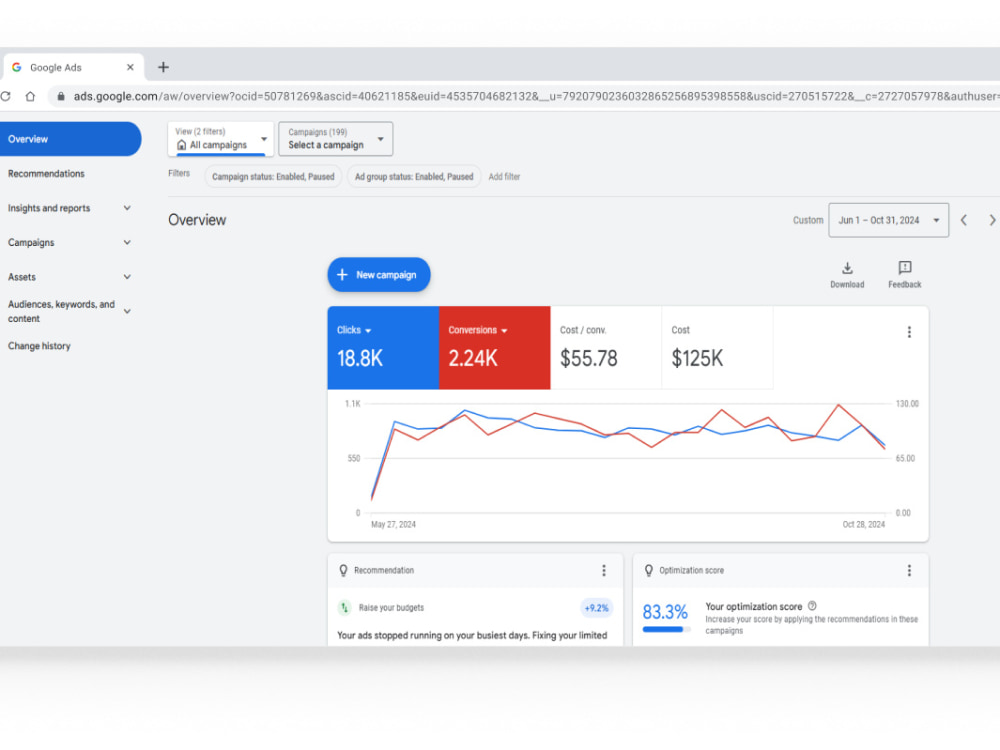Open the Jun 1 – Oct 31, 2024 date picker
Image resolution: width=1000 pixels, height=750 pixels.
click(x=888, y=220)
